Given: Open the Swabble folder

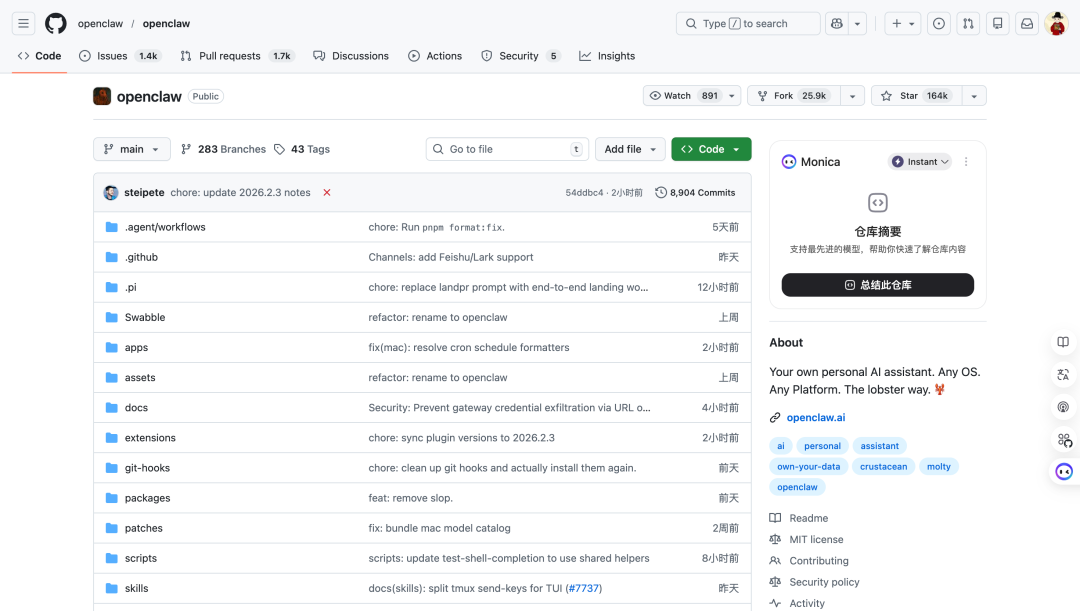Looking at the screenshot, I should (145, 318).
